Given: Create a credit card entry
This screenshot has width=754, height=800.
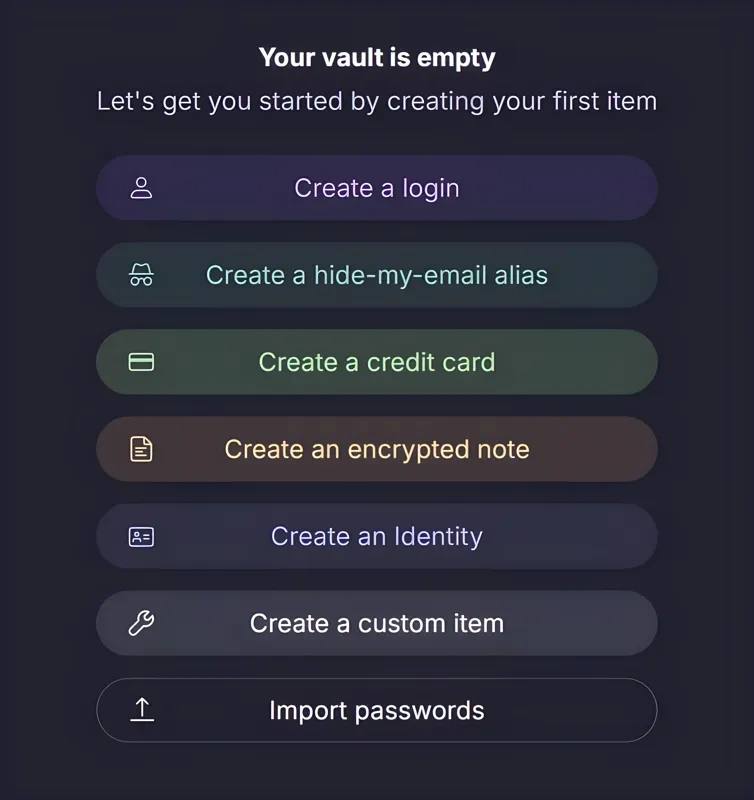Looking at the screenshot, I should tap(377, 362).
